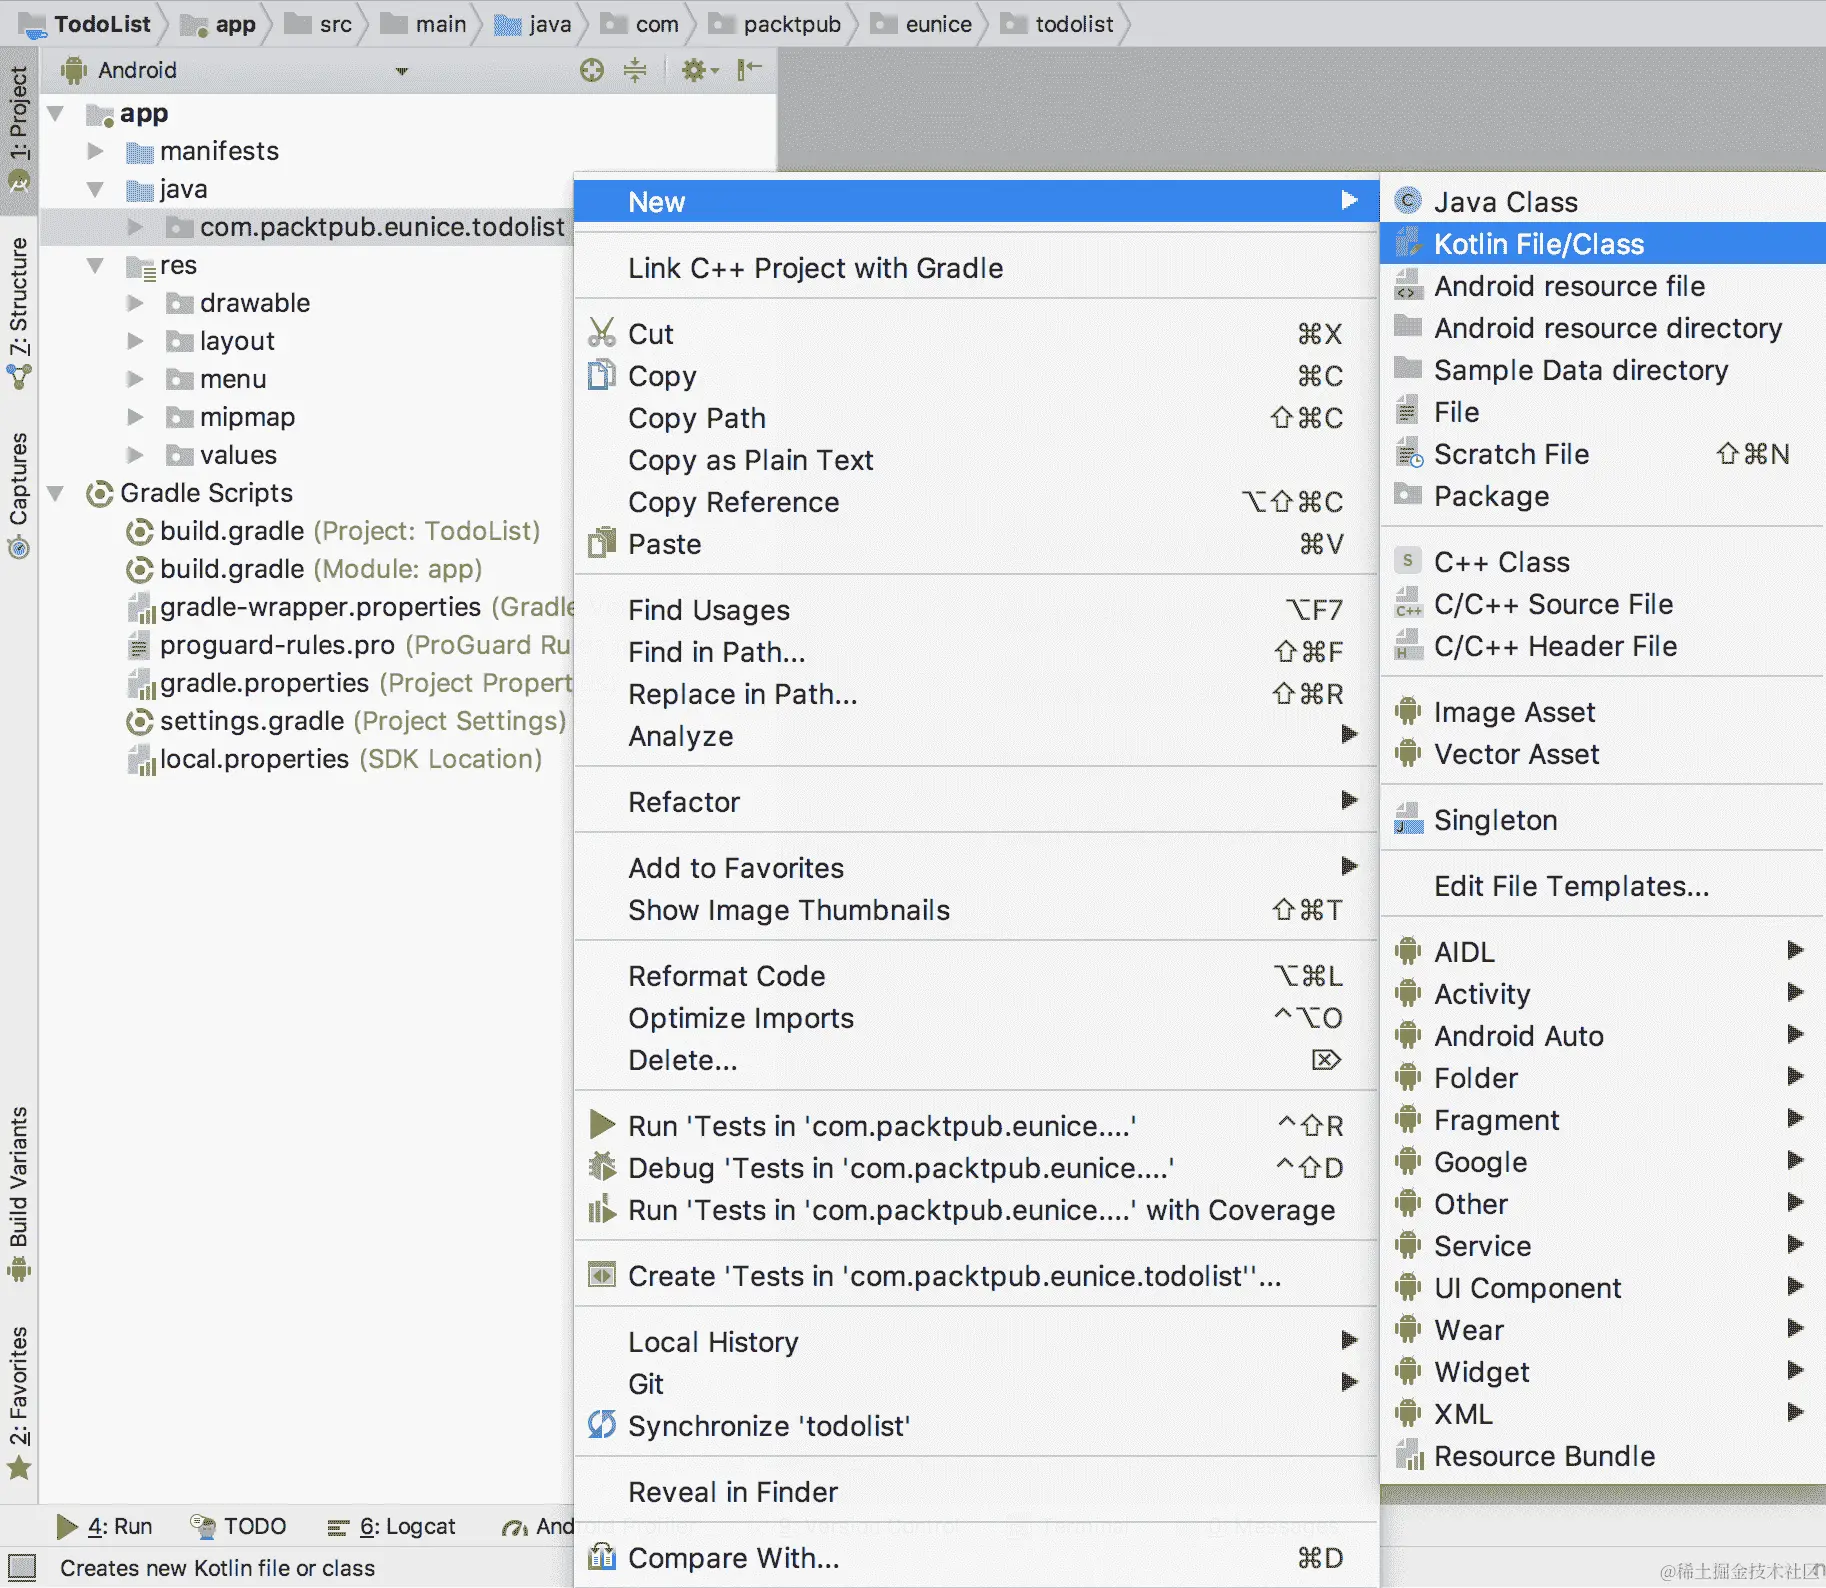Image resolution: width=1826 pixels, height=1588 pixels.
Task: Click the C/C++ Header File icon
Action: (x=1408, y=645)
